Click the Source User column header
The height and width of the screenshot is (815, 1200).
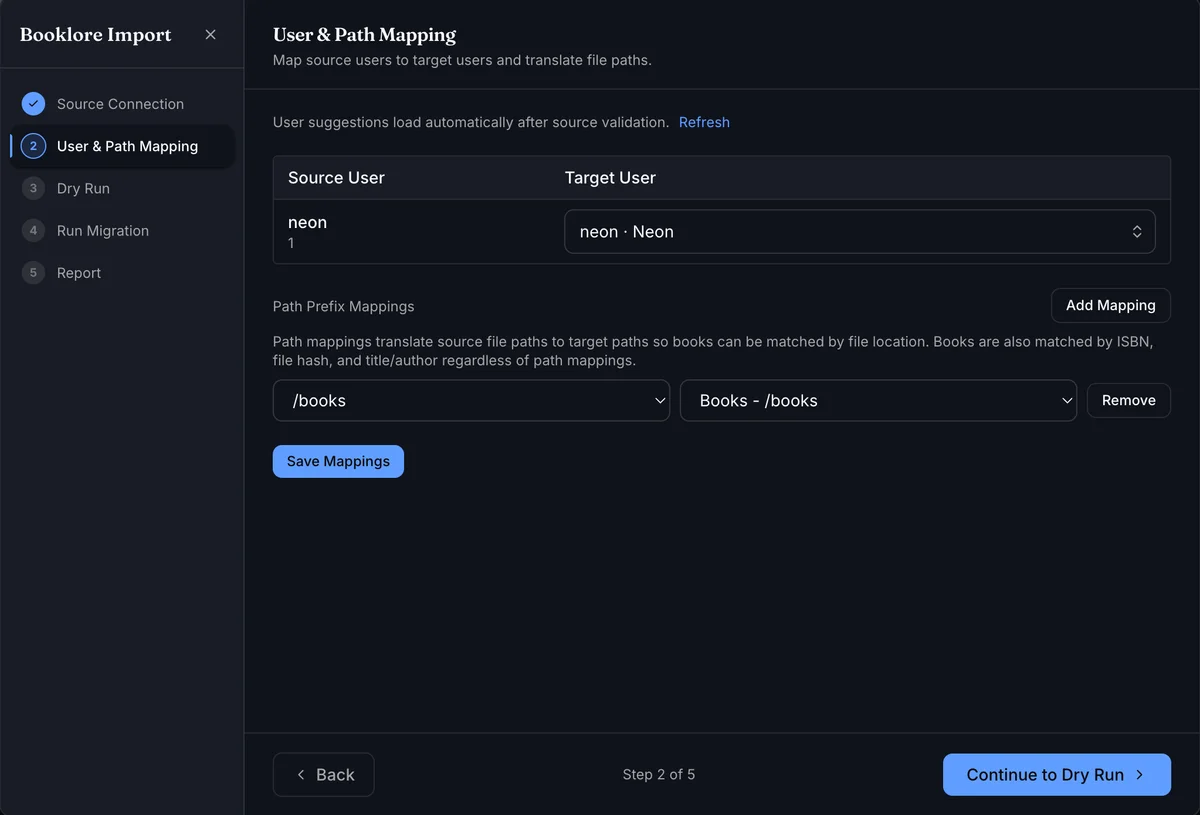[x=336, y=178]
